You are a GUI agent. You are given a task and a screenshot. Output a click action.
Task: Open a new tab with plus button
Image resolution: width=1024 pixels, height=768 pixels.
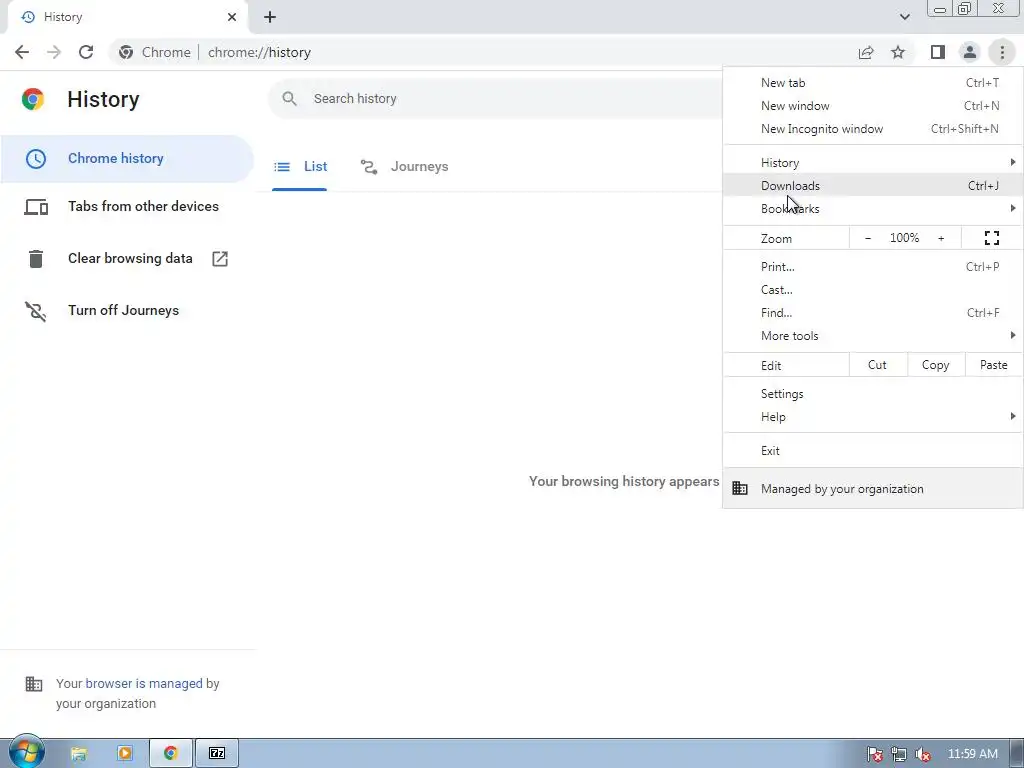coord(270,17)
